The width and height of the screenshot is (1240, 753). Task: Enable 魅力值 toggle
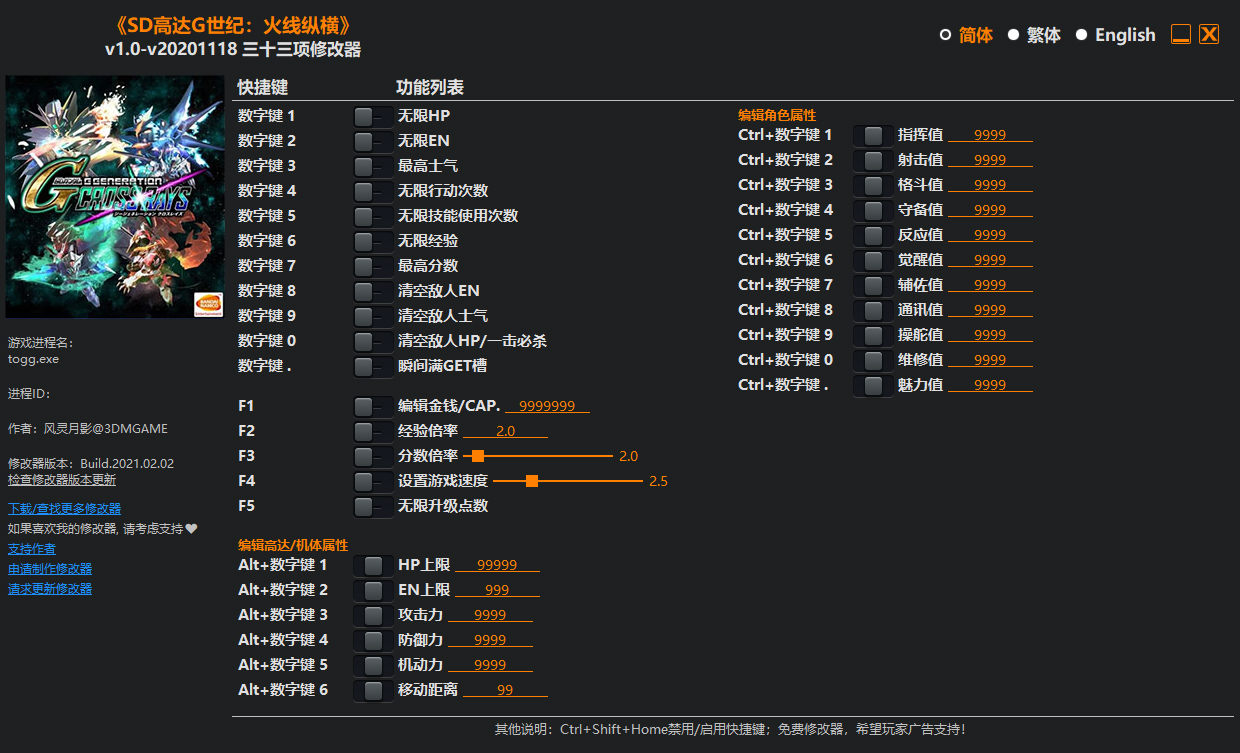[873, 385]
